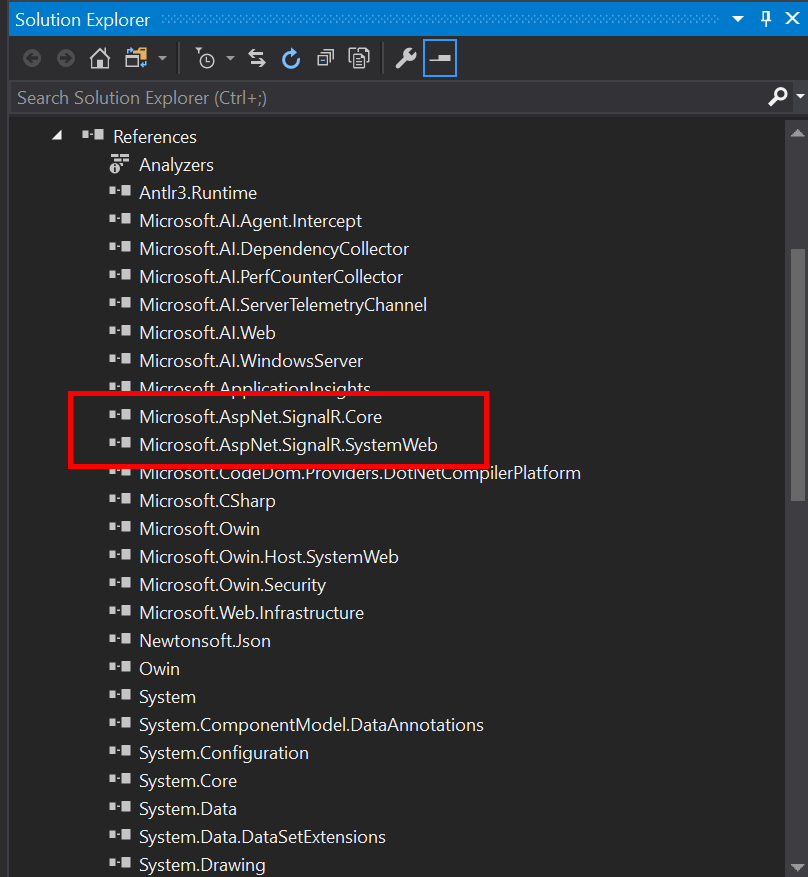Select Microsoft.Owin.Host.SystemWeb reference

(x=268, y=557)
